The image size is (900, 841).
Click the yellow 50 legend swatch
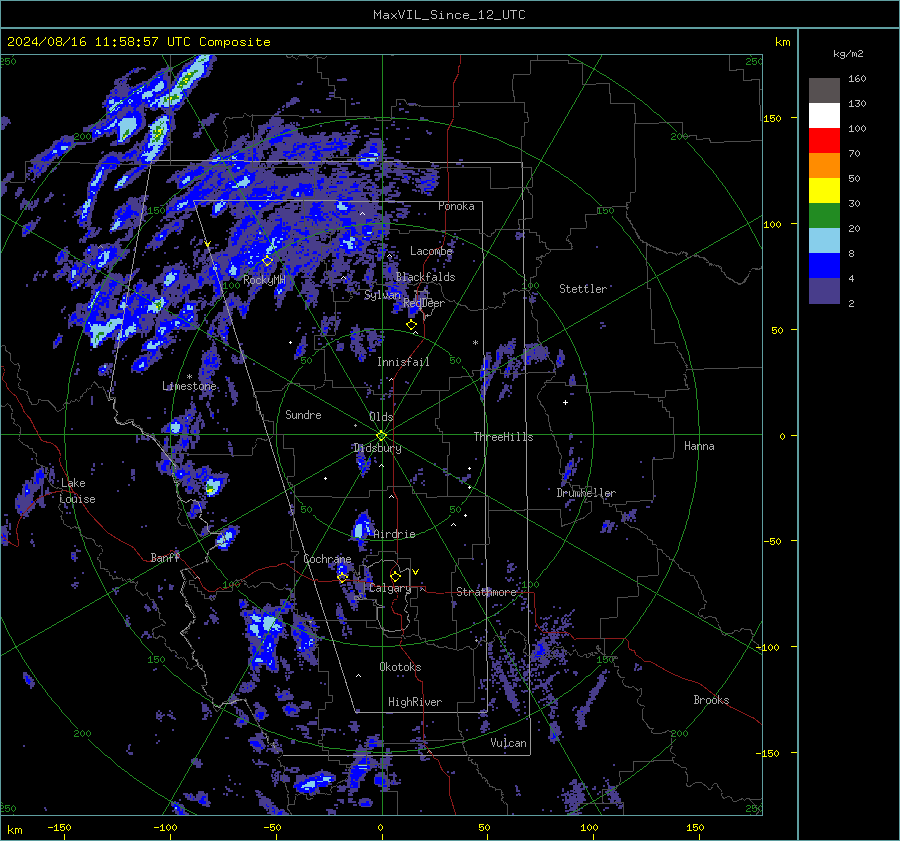point(824,191)
